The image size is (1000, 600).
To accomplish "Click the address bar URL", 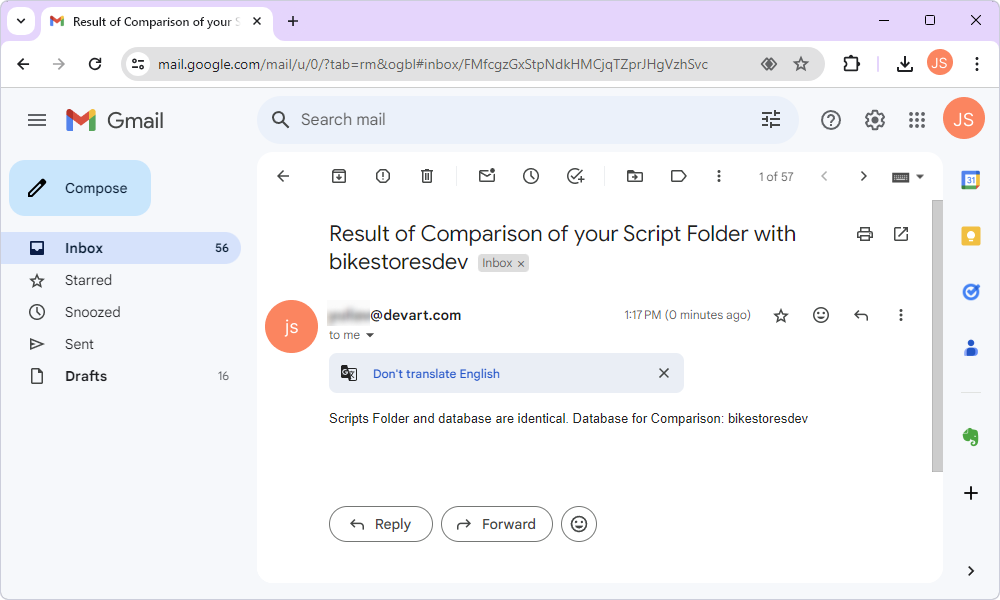I will (432, 64).
